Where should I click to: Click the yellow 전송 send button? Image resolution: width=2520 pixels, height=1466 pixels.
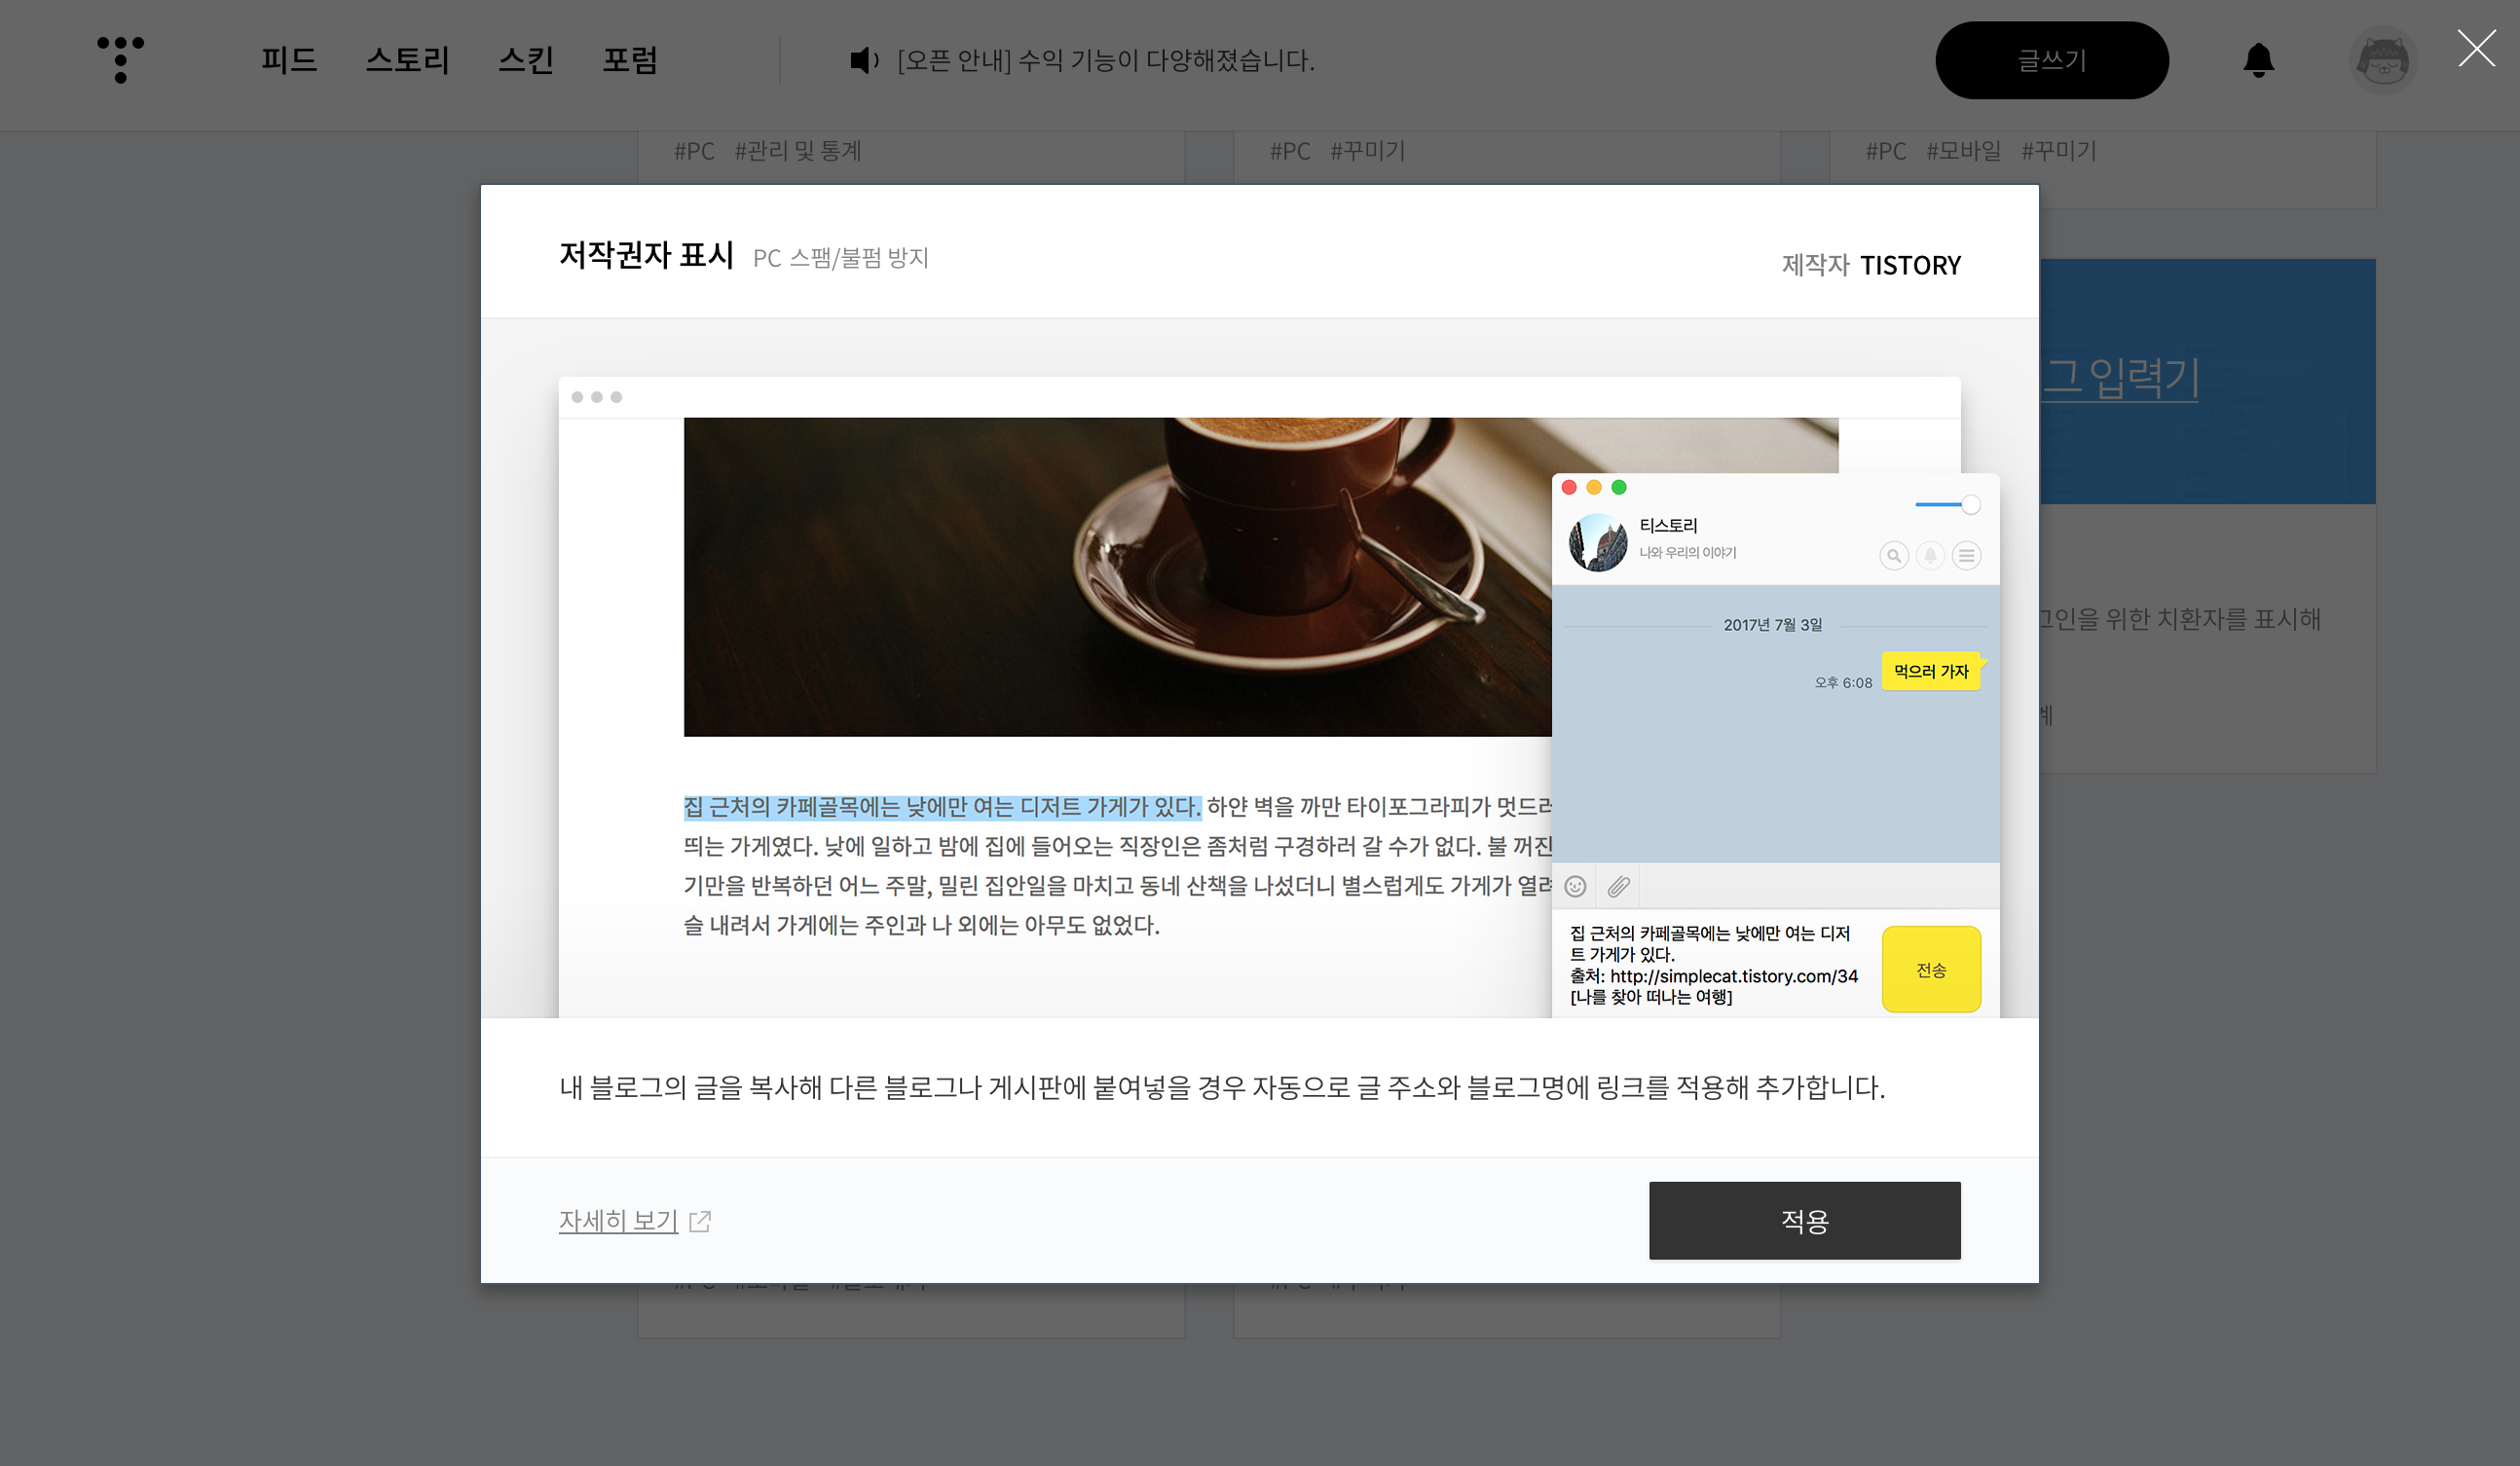[1930, 970]
